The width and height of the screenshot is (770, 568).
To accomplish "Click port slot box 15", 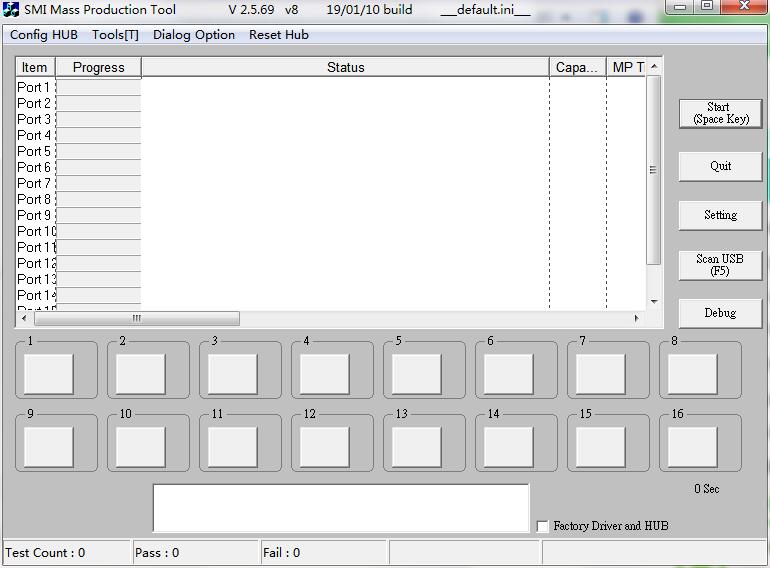I will click(x=601, y=447).
